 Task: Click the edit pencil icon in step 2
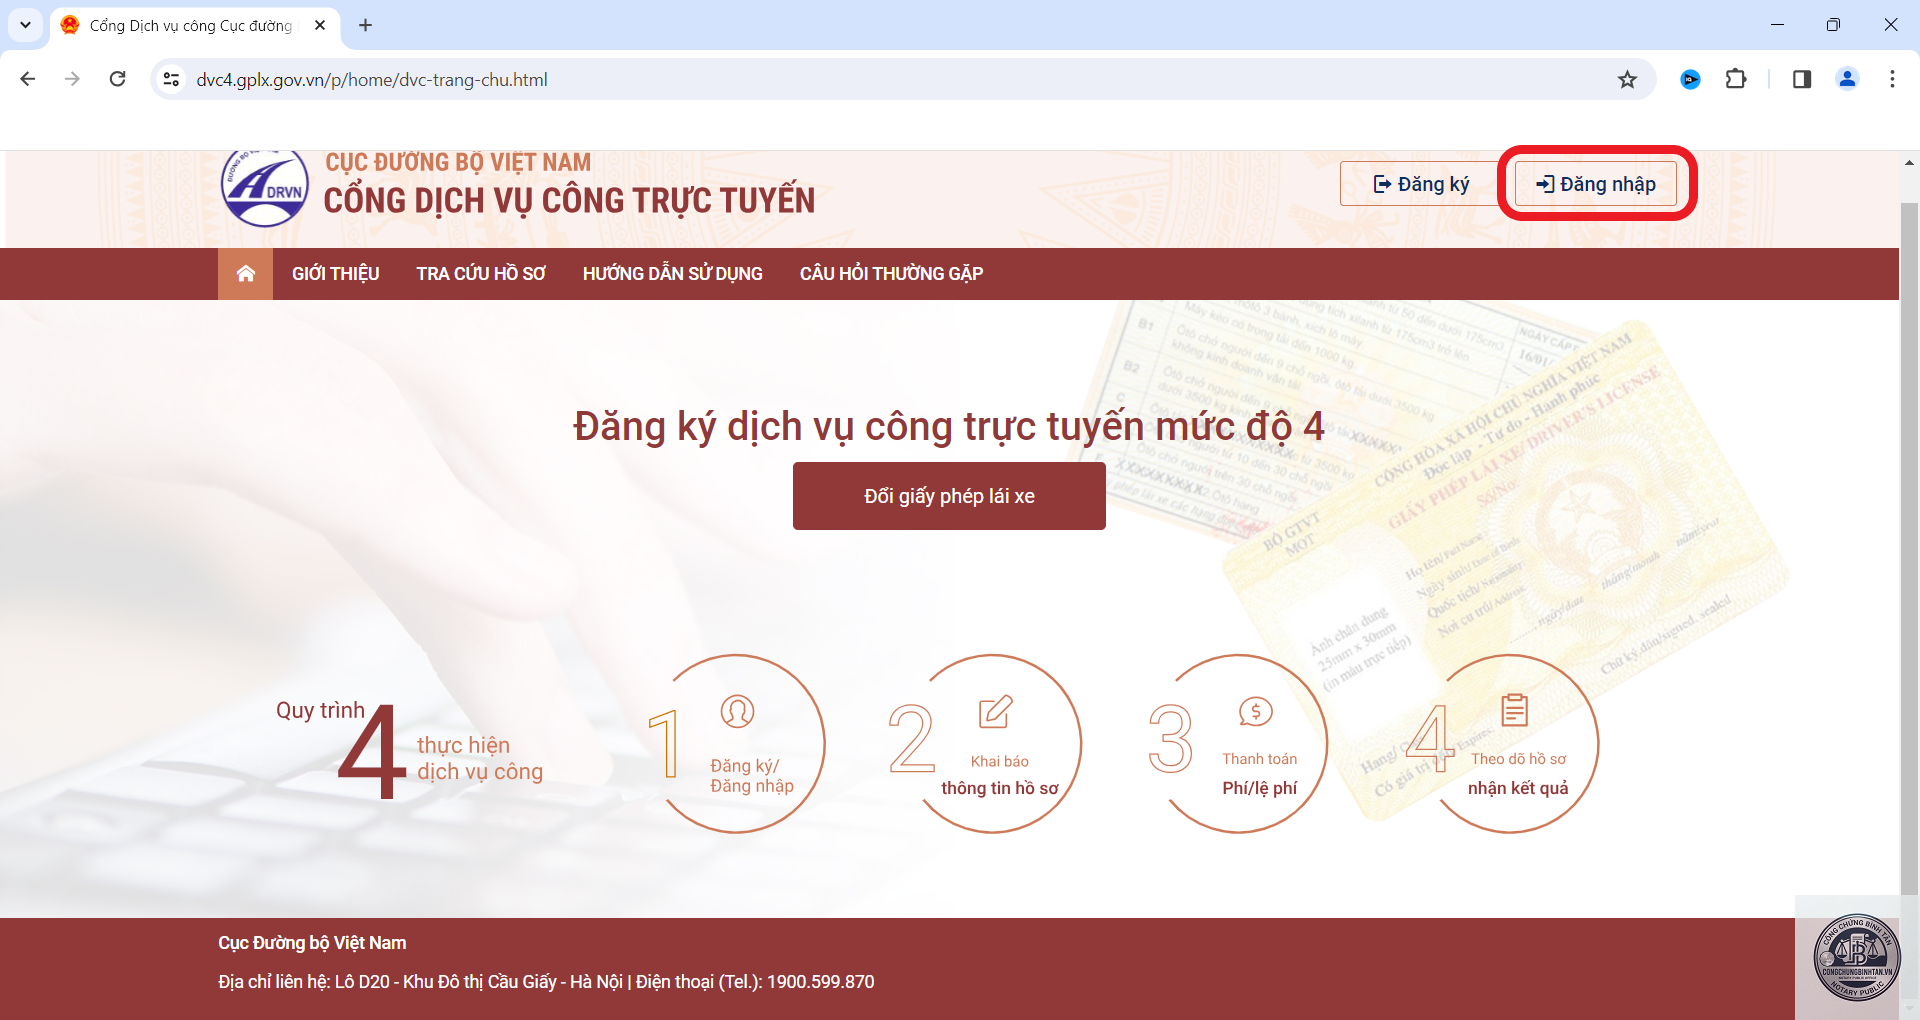[995, 711]
